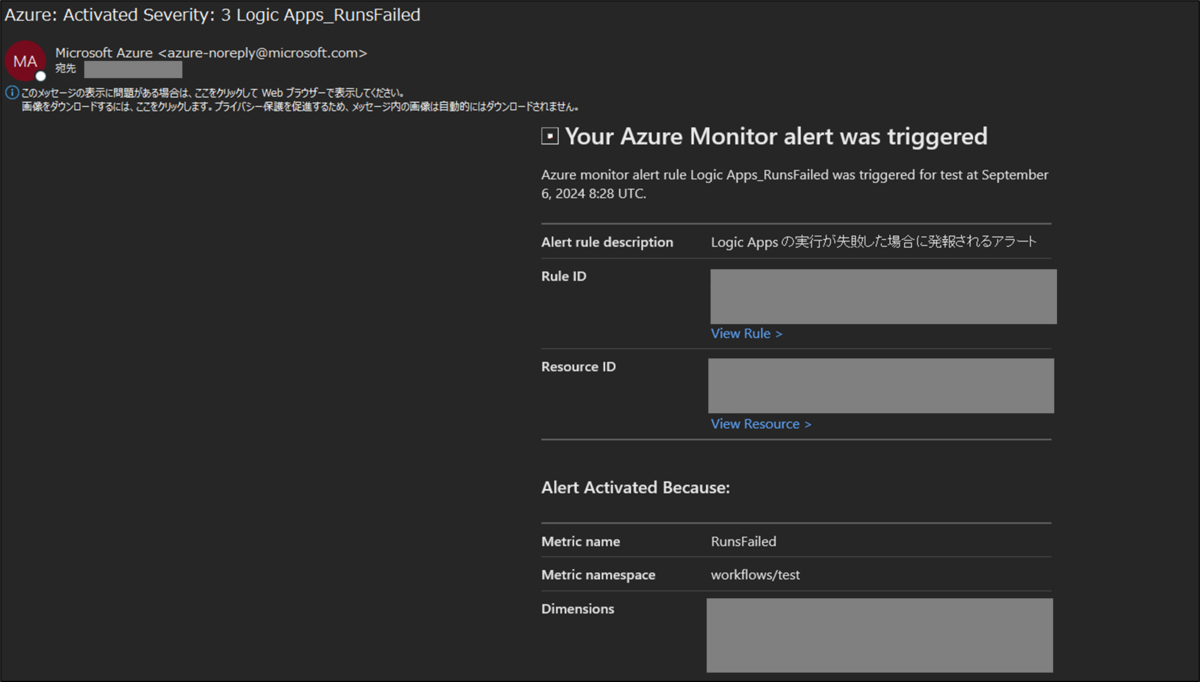Click the 宛先 recipient label
Image resolution: width=1200 pixels, height=682 pixels.
[66, 69]
